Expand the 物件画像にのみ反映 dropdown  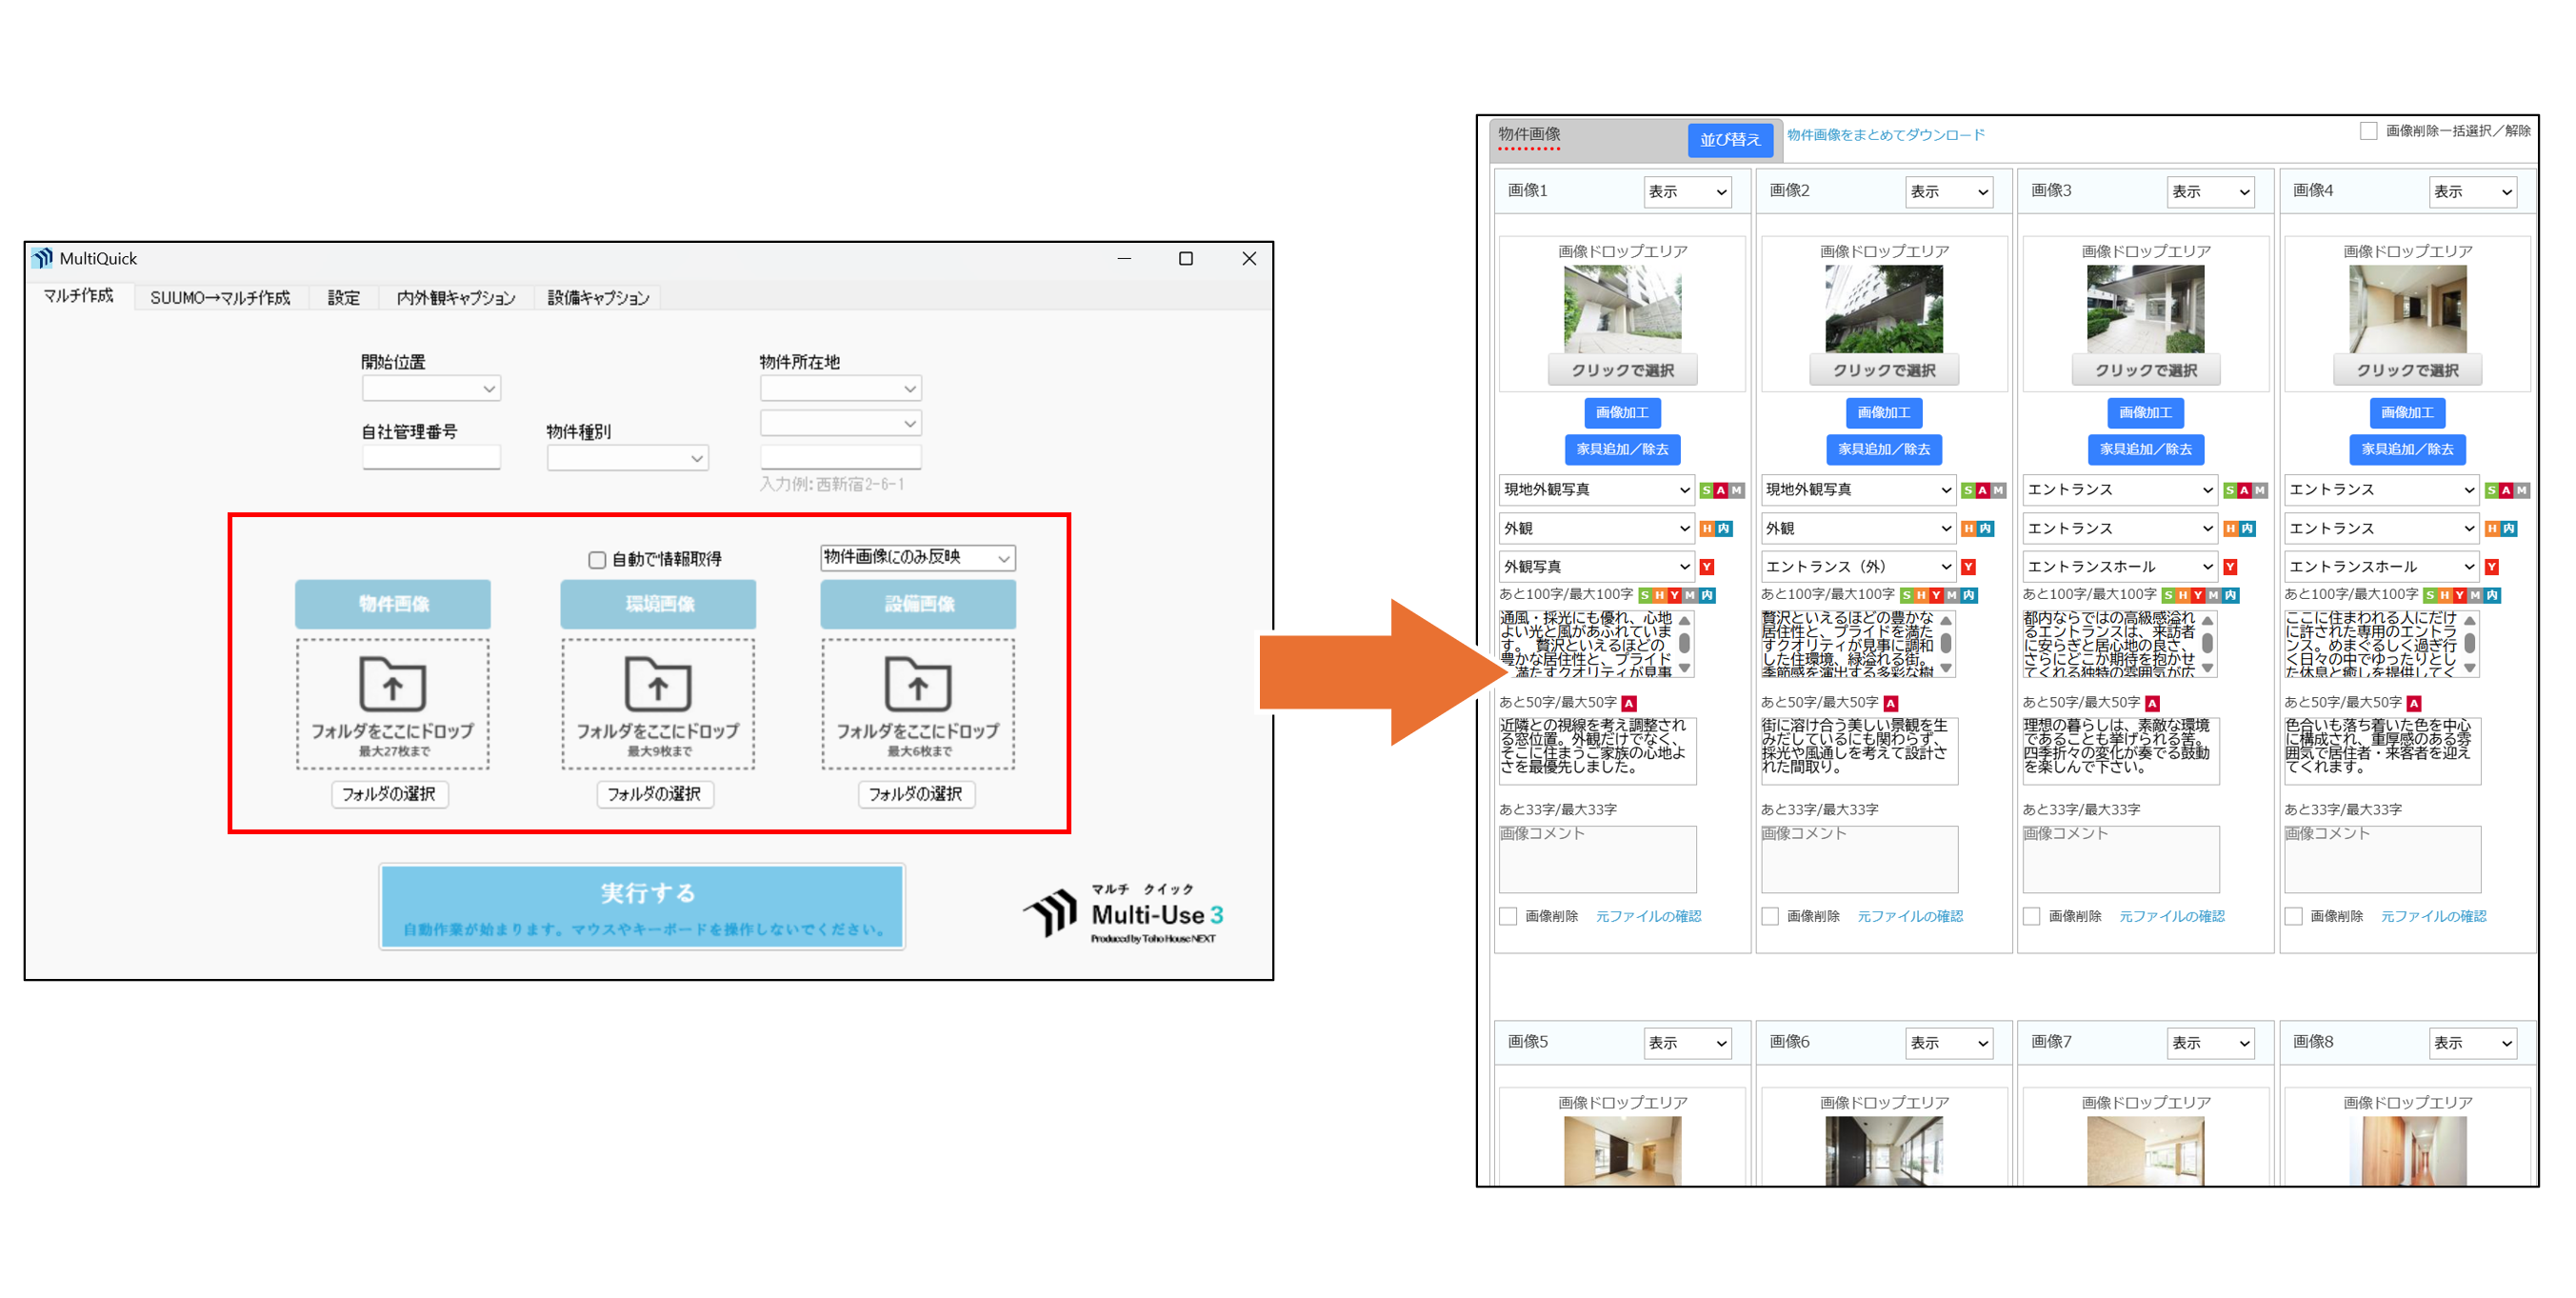pos(917,557)
